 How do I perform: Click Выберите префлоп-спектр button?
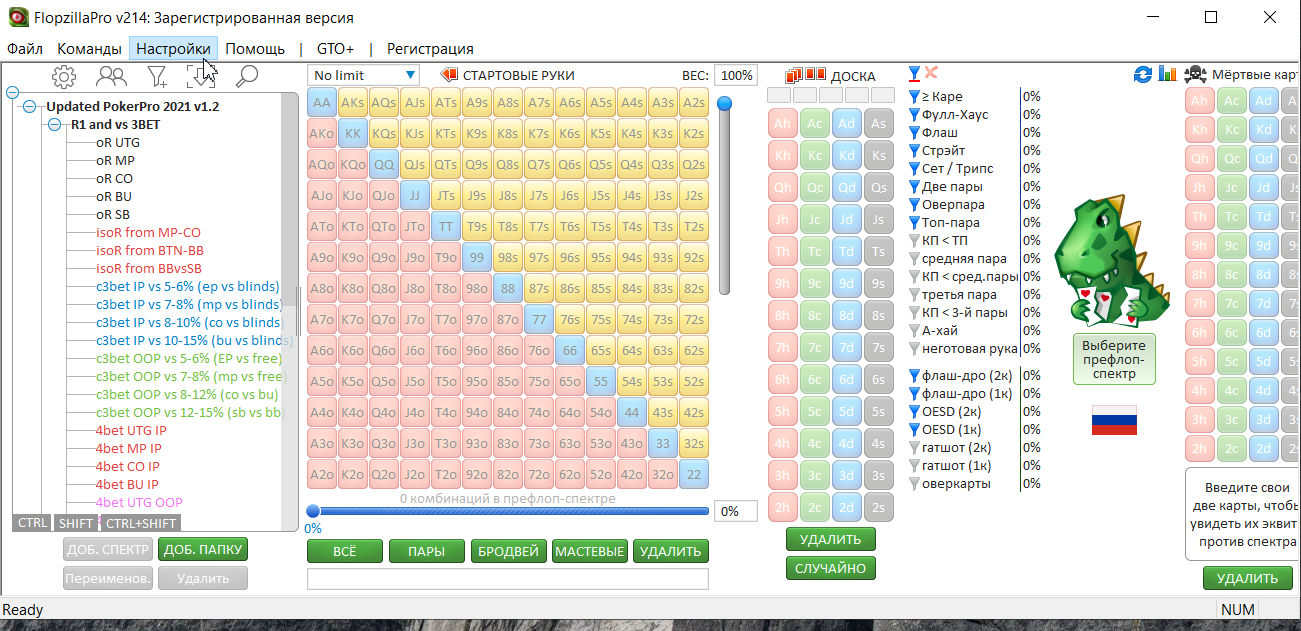click(1113, 359)
